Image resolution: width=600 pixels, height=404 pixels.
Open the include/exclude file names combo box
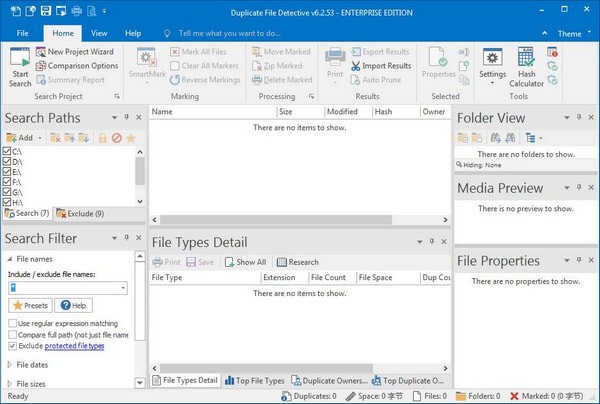coord(121,288)
